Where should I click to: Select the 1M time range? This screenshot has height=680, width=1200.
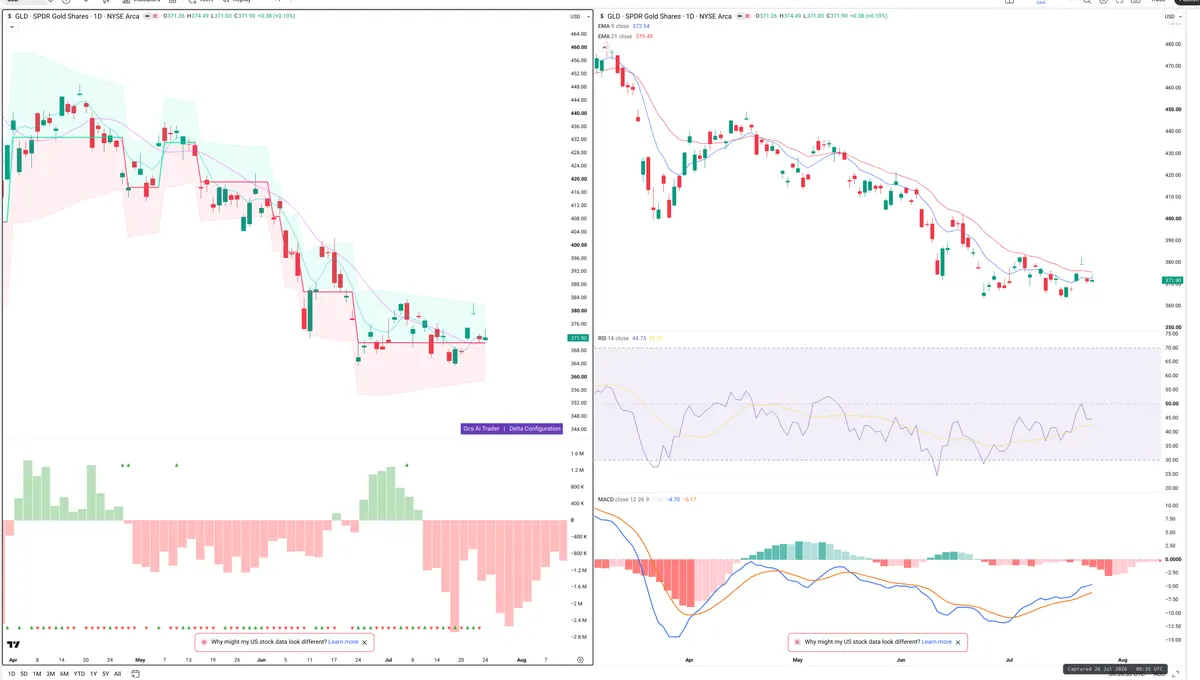37,674
